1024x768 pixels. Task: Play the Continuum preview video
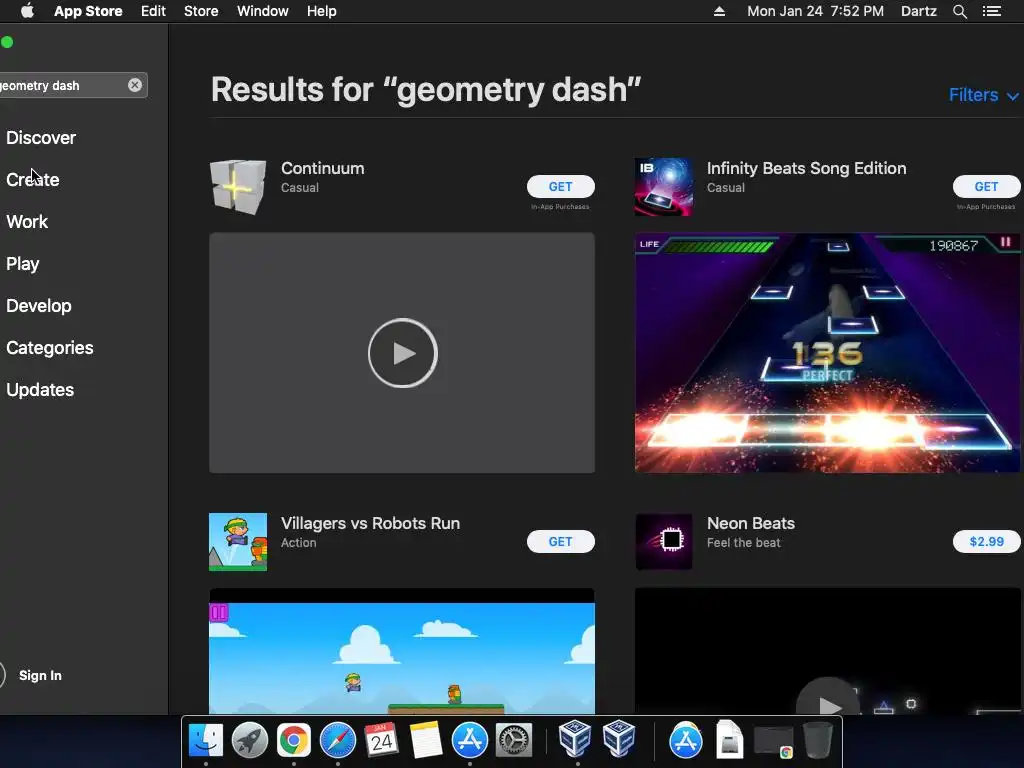point(403,353)
